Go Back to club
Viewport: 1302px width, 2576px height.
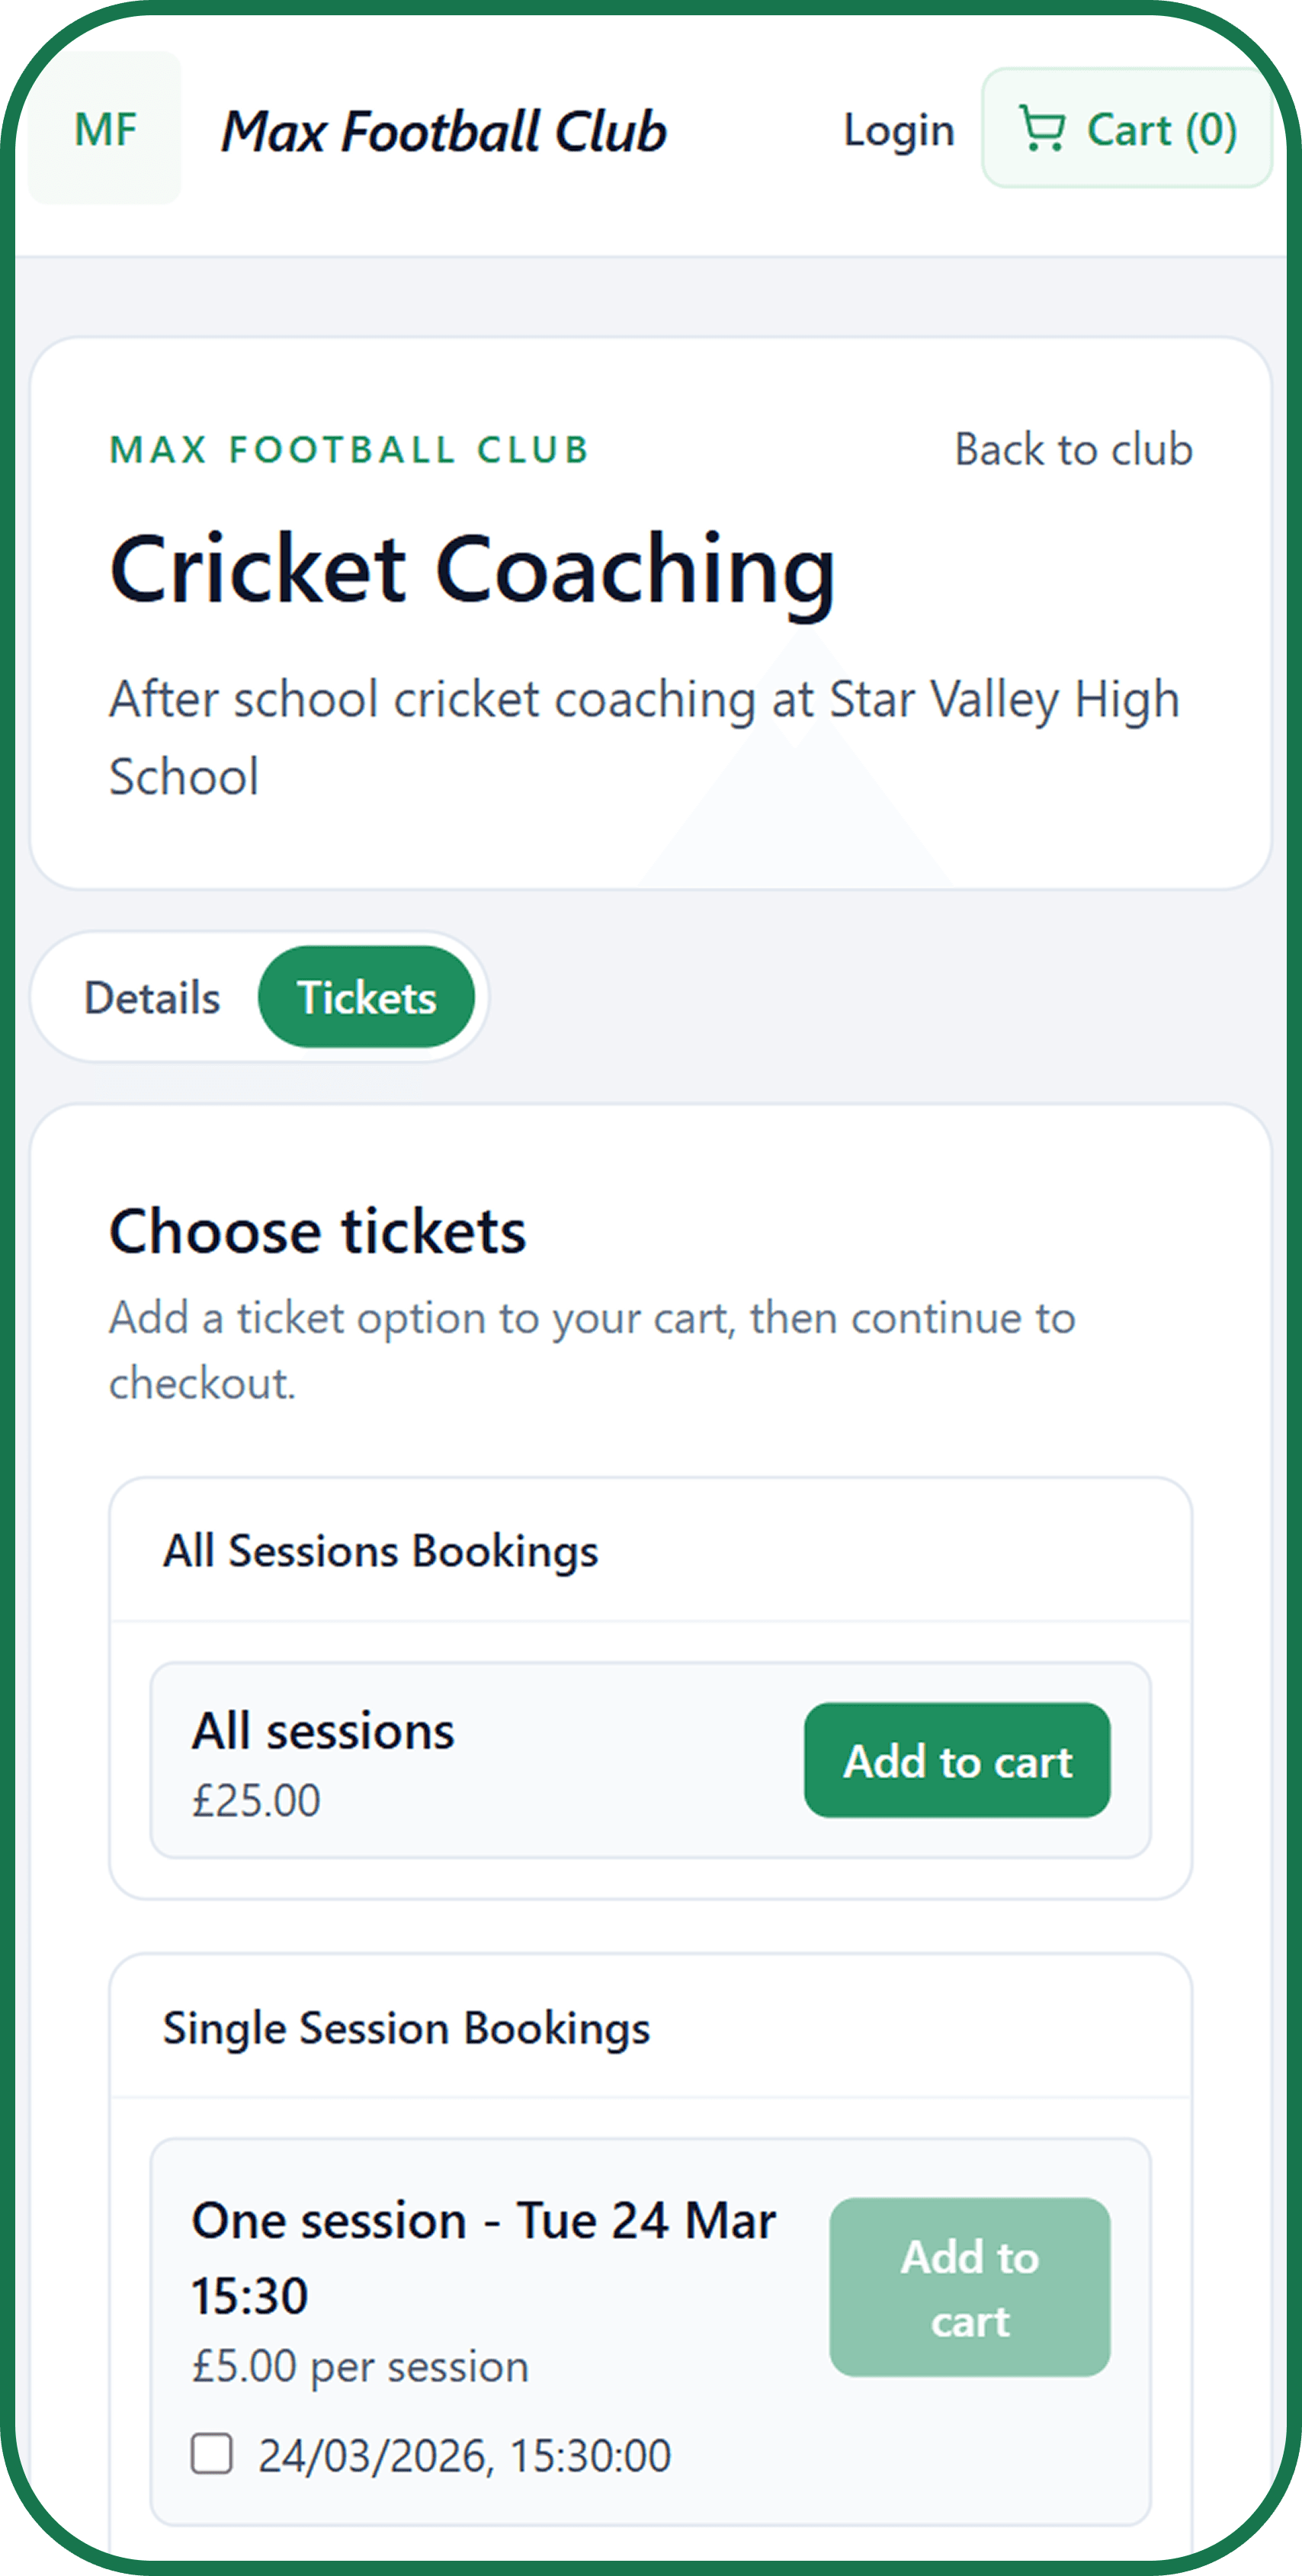1073,450
